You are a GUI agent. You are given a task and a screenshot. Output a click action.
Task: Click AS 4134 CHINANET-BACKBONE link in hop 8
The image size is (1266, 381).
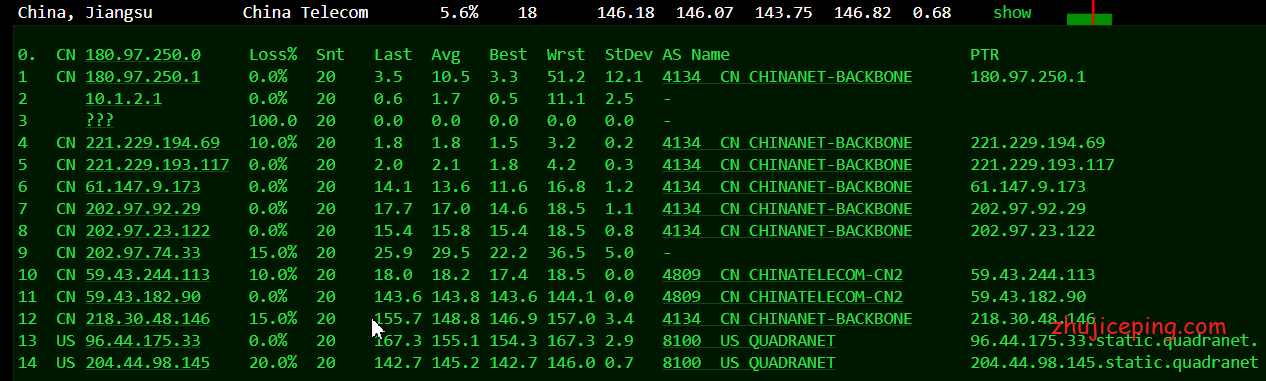pos(787,231)
